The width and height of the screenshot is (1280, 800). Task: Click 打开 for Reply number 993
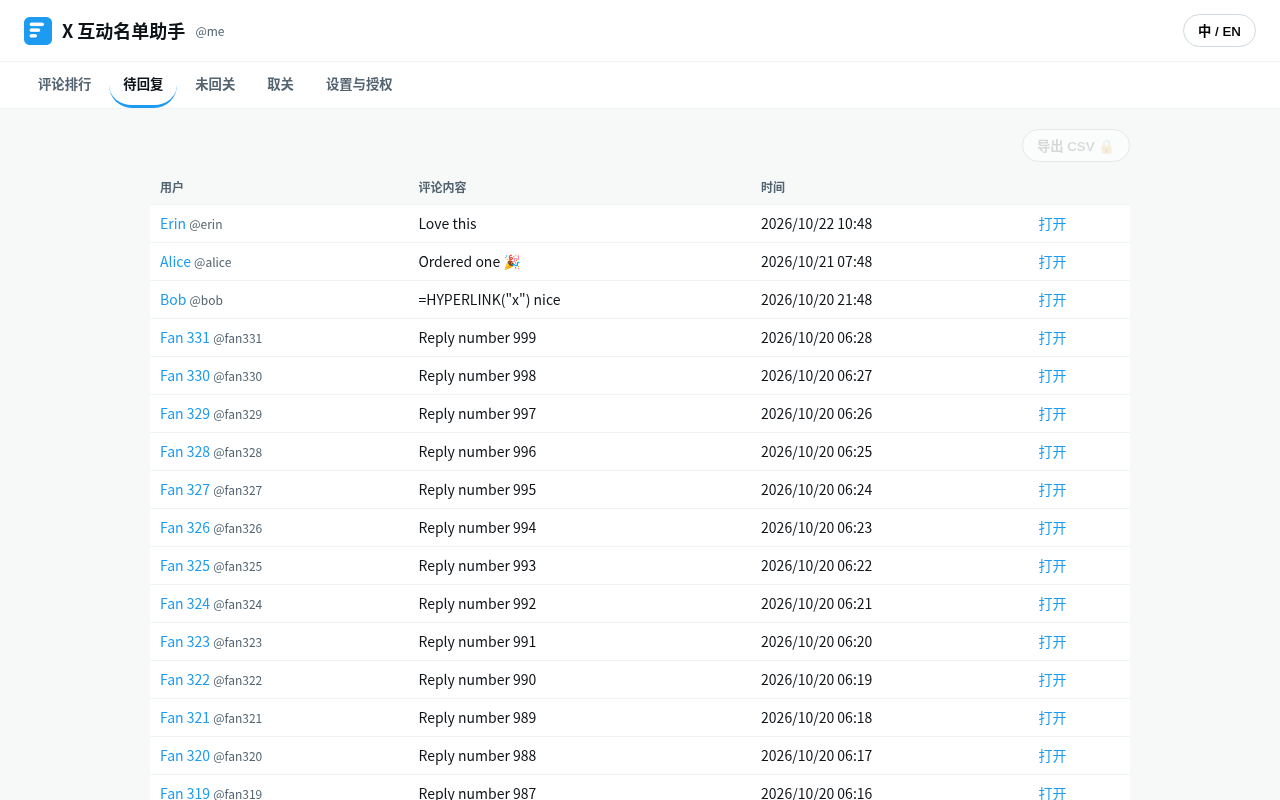pyautogui.click(x=1052, y=566)
